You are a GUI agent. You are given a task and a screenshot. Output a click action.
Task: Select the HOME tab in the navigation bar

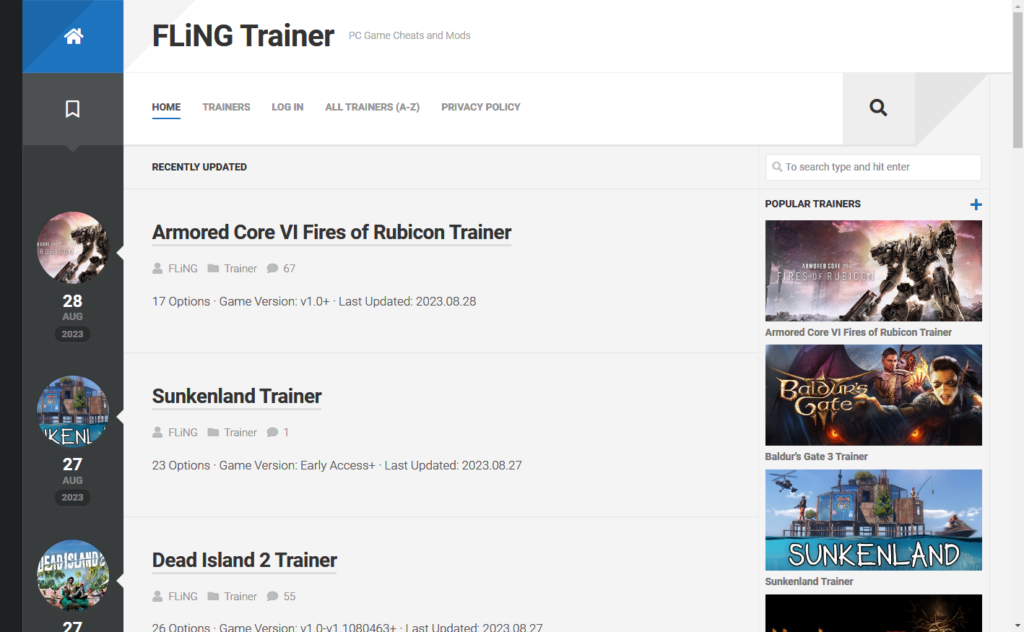[166, 107]
